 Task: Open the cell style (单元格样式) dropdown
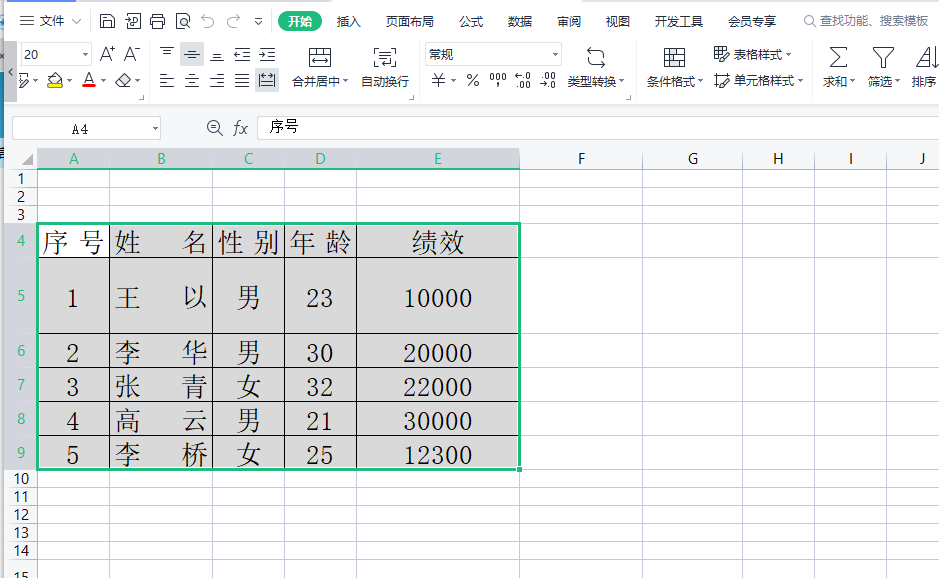[x=759, y=80]
